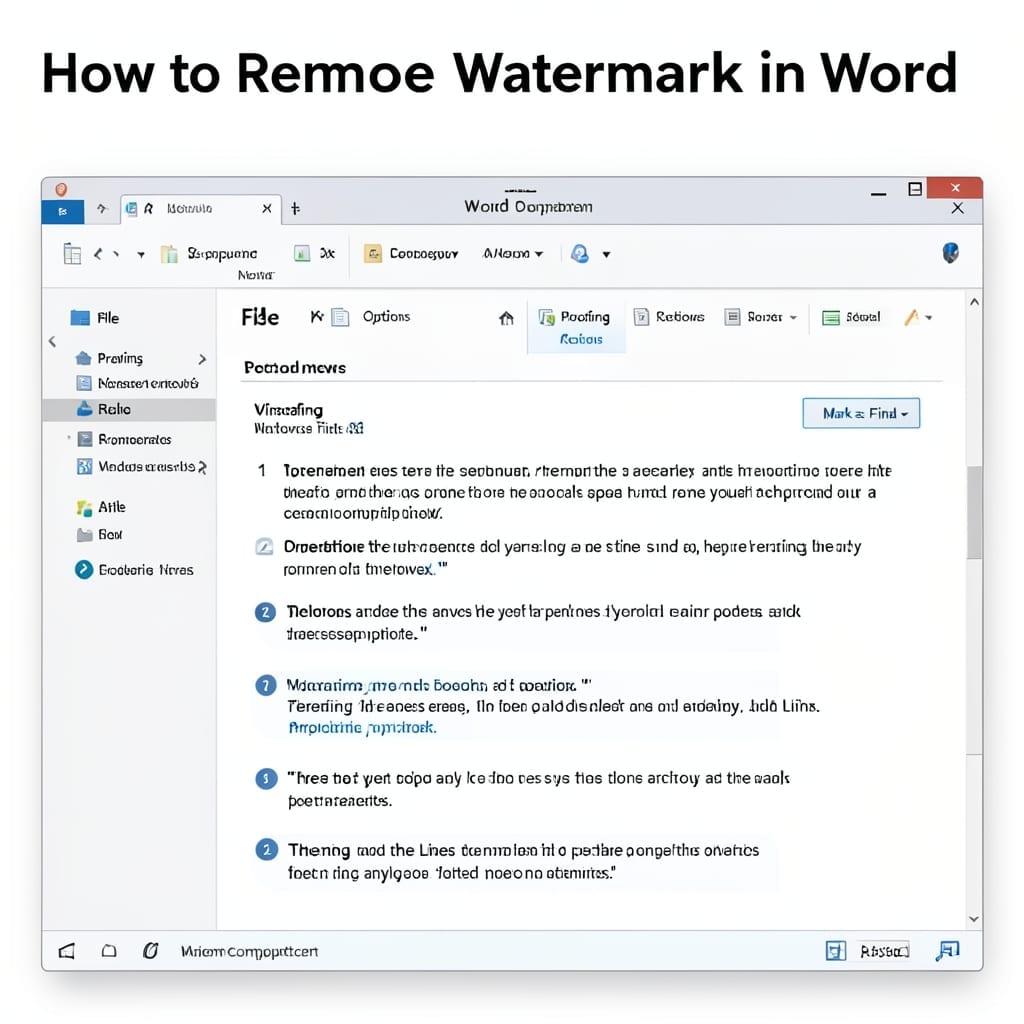Select 'File' in the left sidebar

click(x=95, y=318)
